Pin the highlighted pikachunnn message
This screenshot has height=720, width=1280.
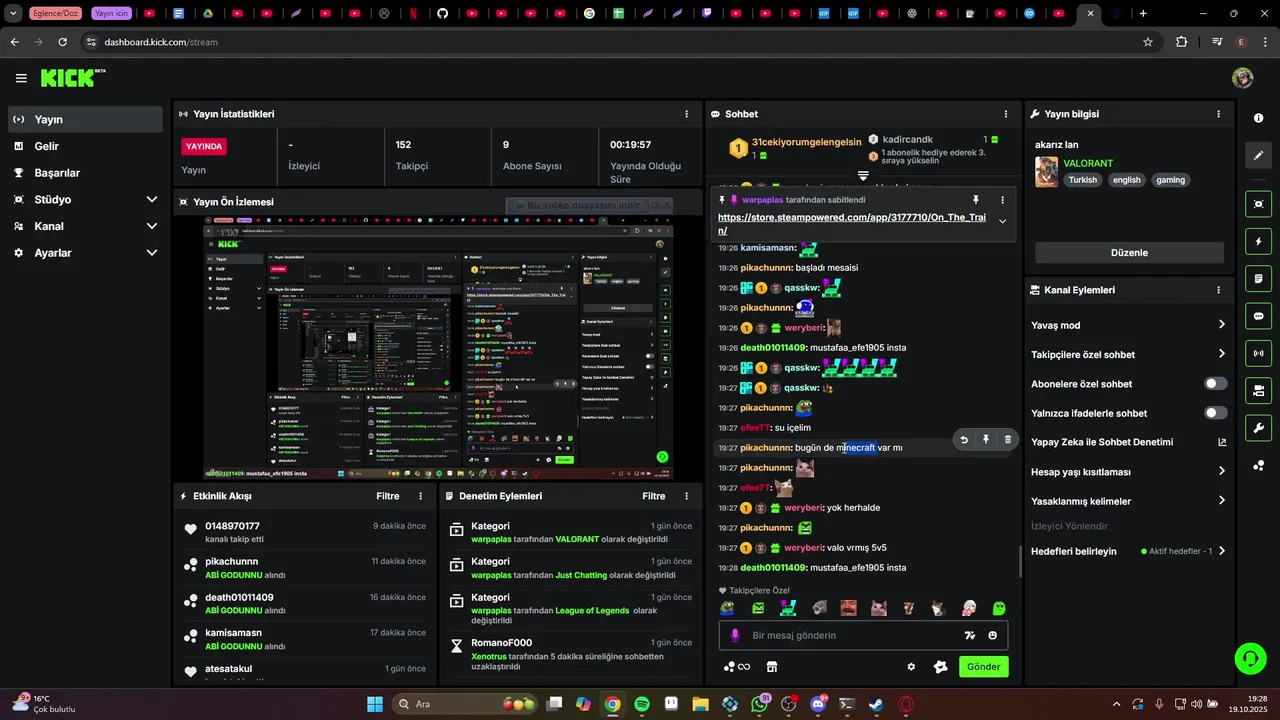pos(986,439)
